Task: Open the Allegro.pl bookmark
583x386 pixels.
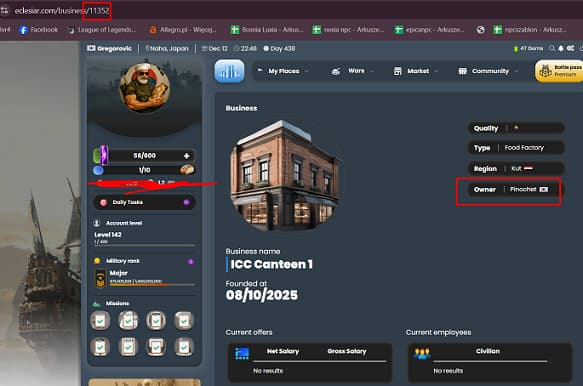Action: click(x=182, y=30)
